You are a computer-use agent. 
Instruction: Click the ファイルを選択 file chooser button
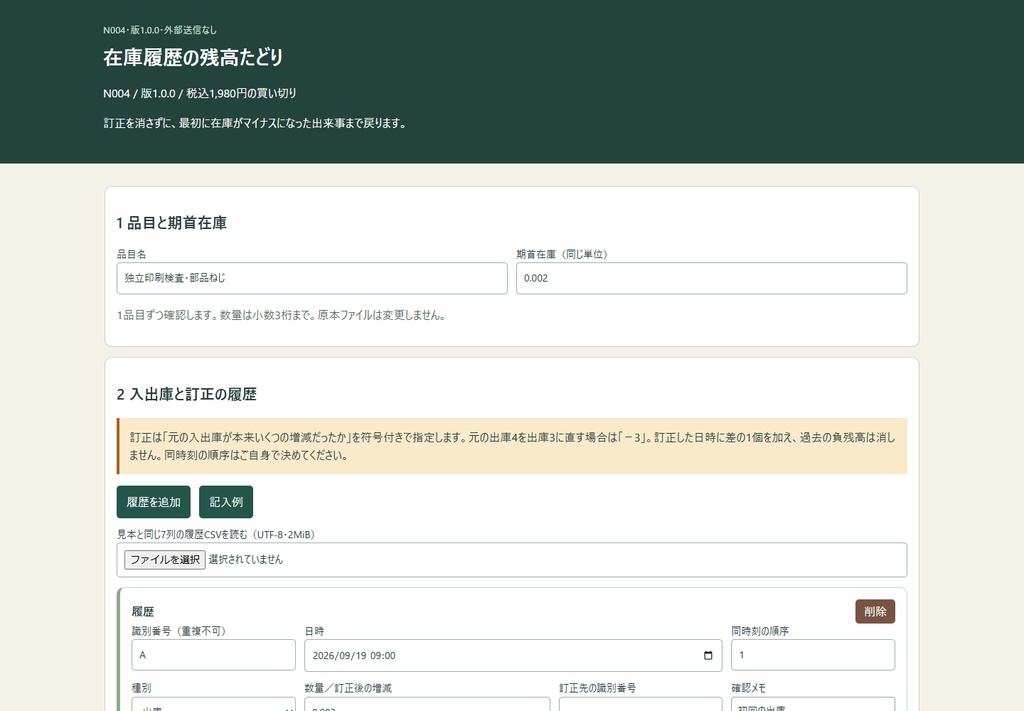(165, 560)
